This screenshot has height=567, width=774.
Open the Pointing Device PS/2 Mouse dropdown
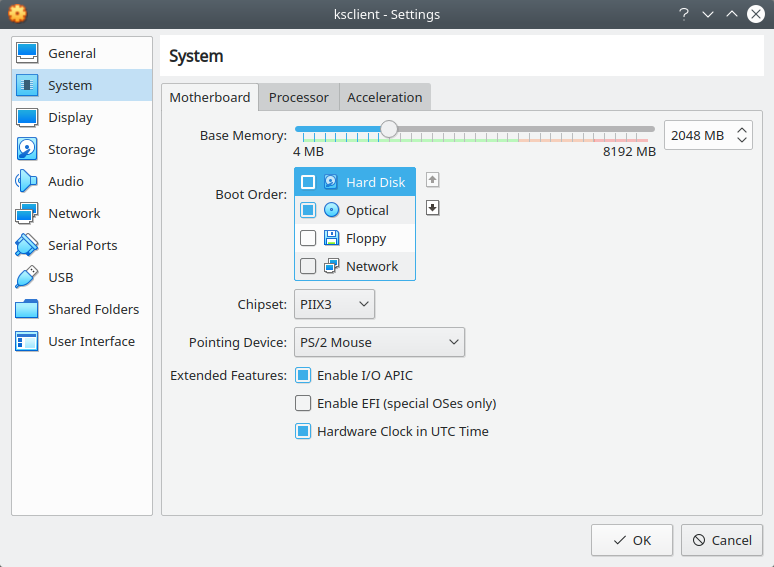point(379,342)
